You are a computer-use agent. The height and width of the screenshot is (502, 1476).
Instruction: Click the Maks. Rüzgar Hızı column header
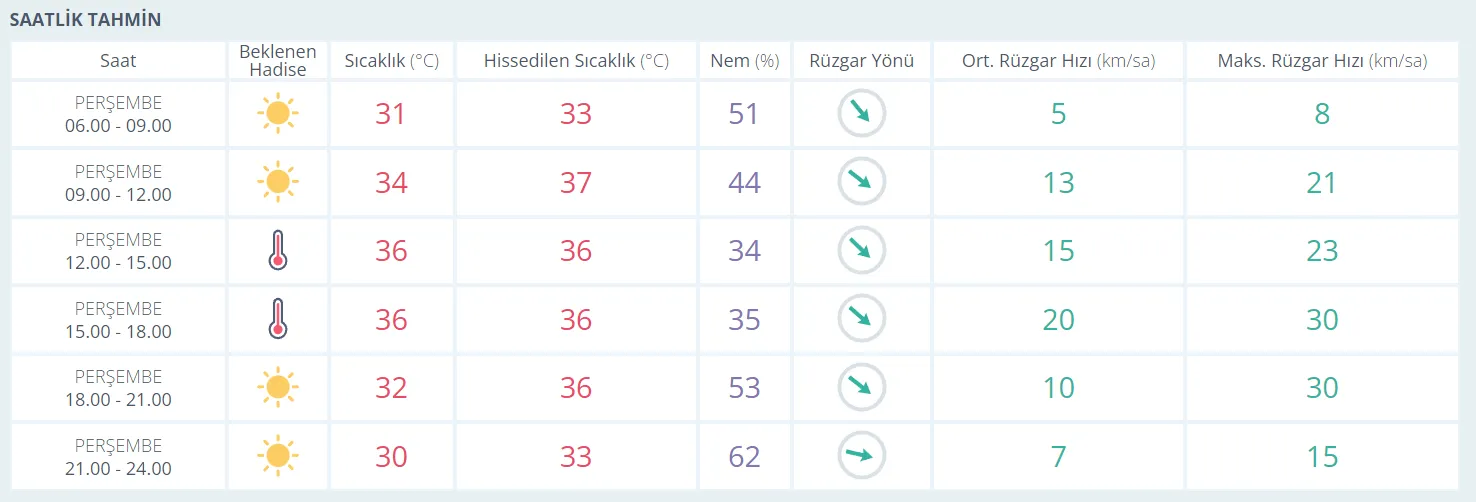pos(1322,60)
